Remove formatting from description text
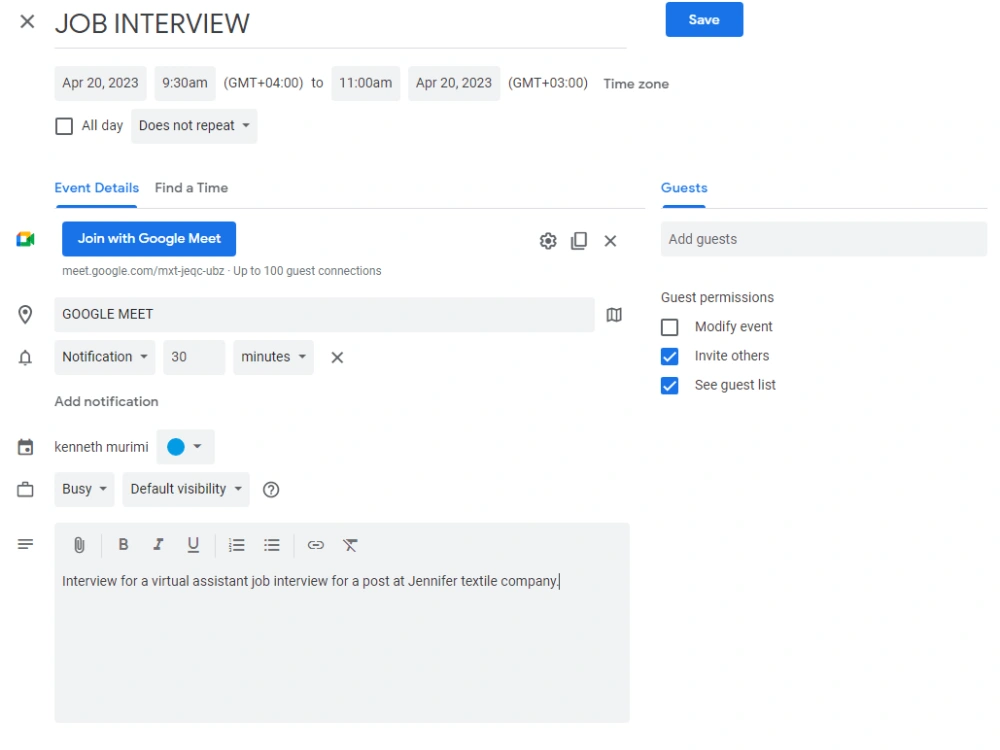The image size is (1000, 750). pyautogui.click(x=350, y=545)
